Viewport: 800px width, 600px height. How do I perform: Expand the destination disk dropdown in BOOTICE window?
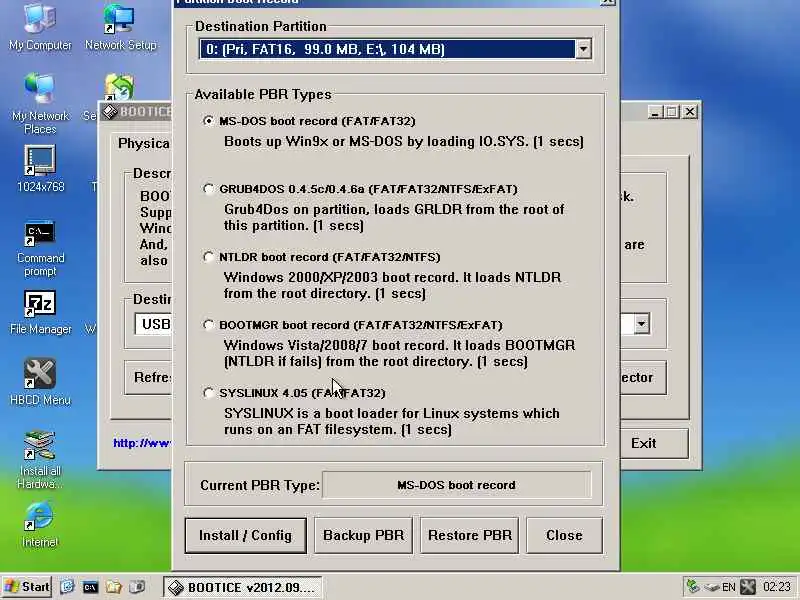(641, 323)
